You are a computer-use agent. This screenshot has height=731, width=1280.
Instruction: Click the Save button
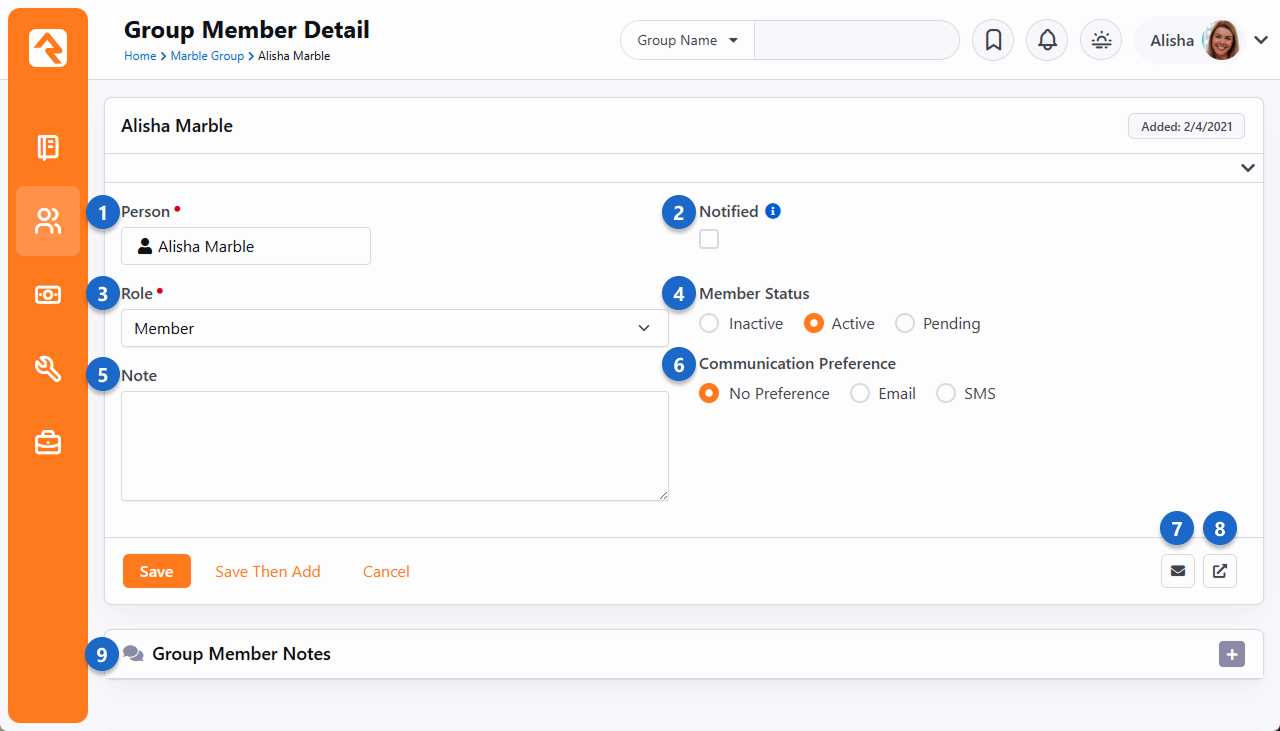pos(156,572)
